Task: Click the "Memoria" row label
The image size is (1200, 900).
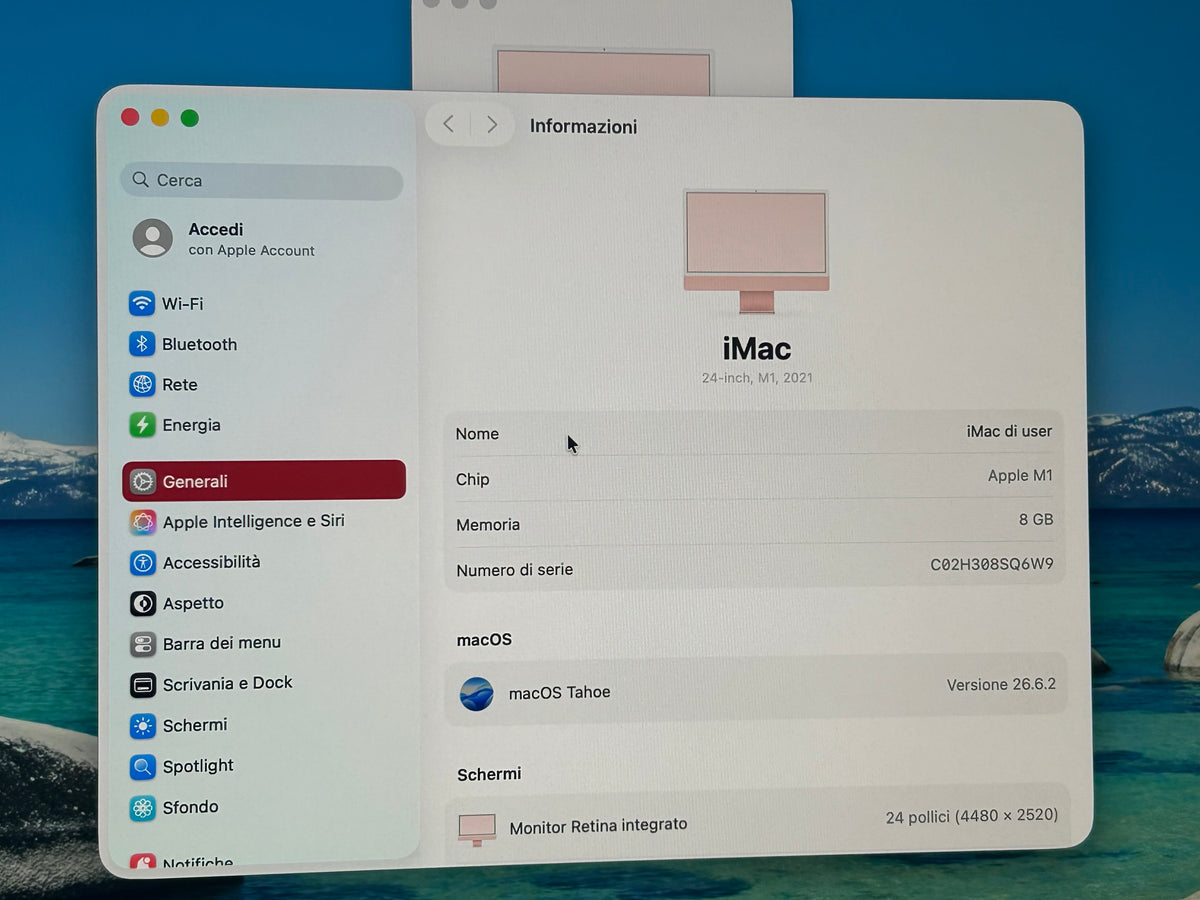Action: click(488, 525)
